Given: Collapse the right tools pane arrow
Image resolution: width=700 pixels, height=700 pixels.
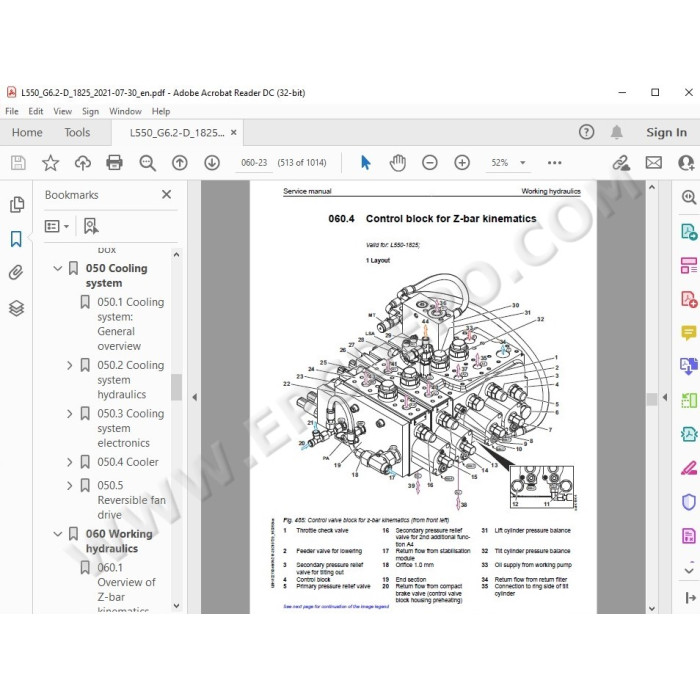Looking at the screenshot, I should (x=665, y=397).
